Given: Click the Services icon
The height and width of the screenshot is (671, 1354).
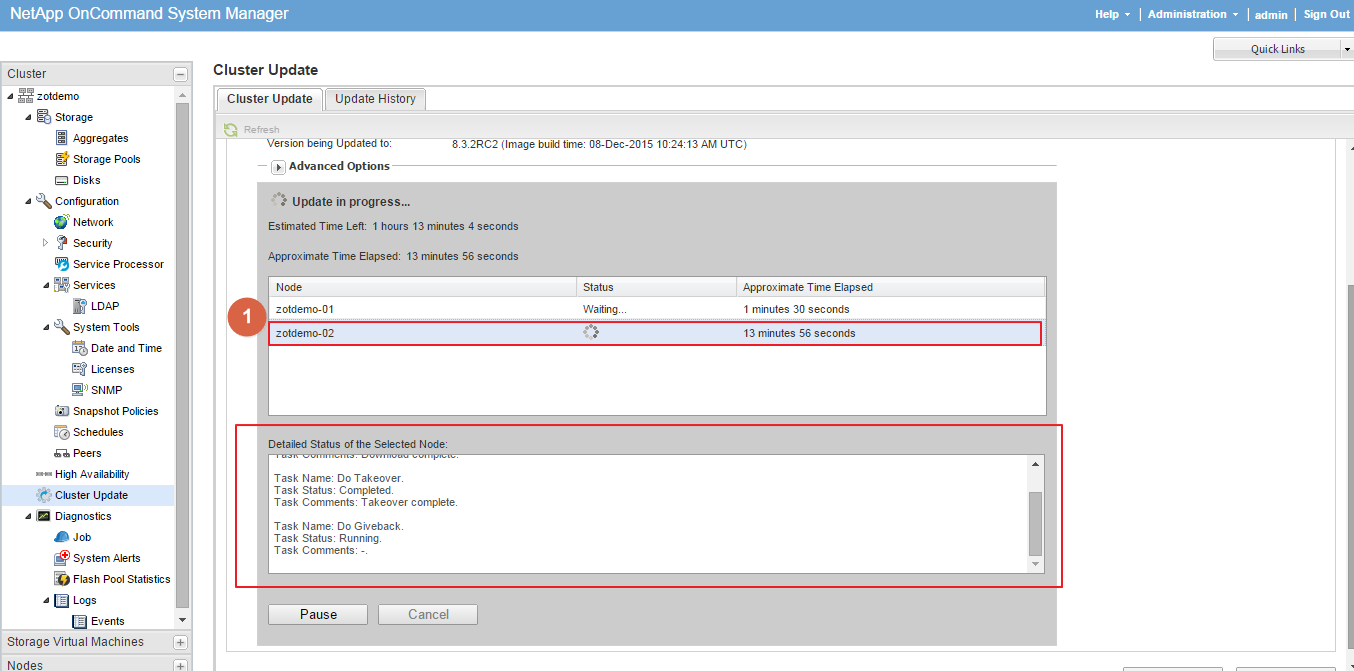Looking at the screenshot, I should tap(62, 285).
